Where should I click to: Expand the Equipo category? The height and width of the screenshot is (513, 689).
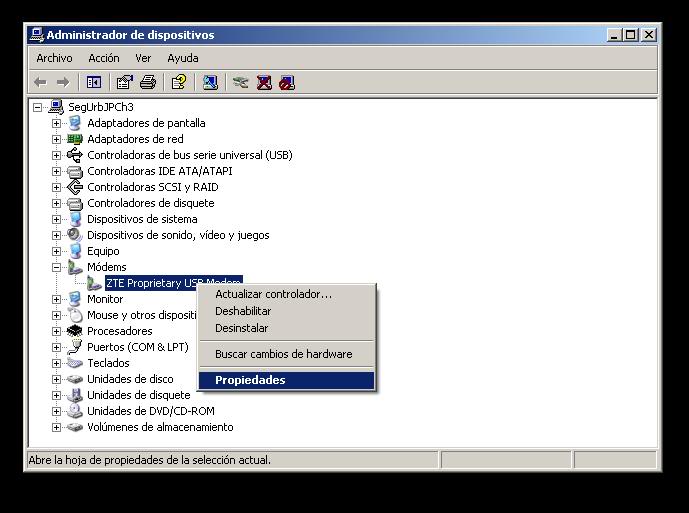point(56,251)
